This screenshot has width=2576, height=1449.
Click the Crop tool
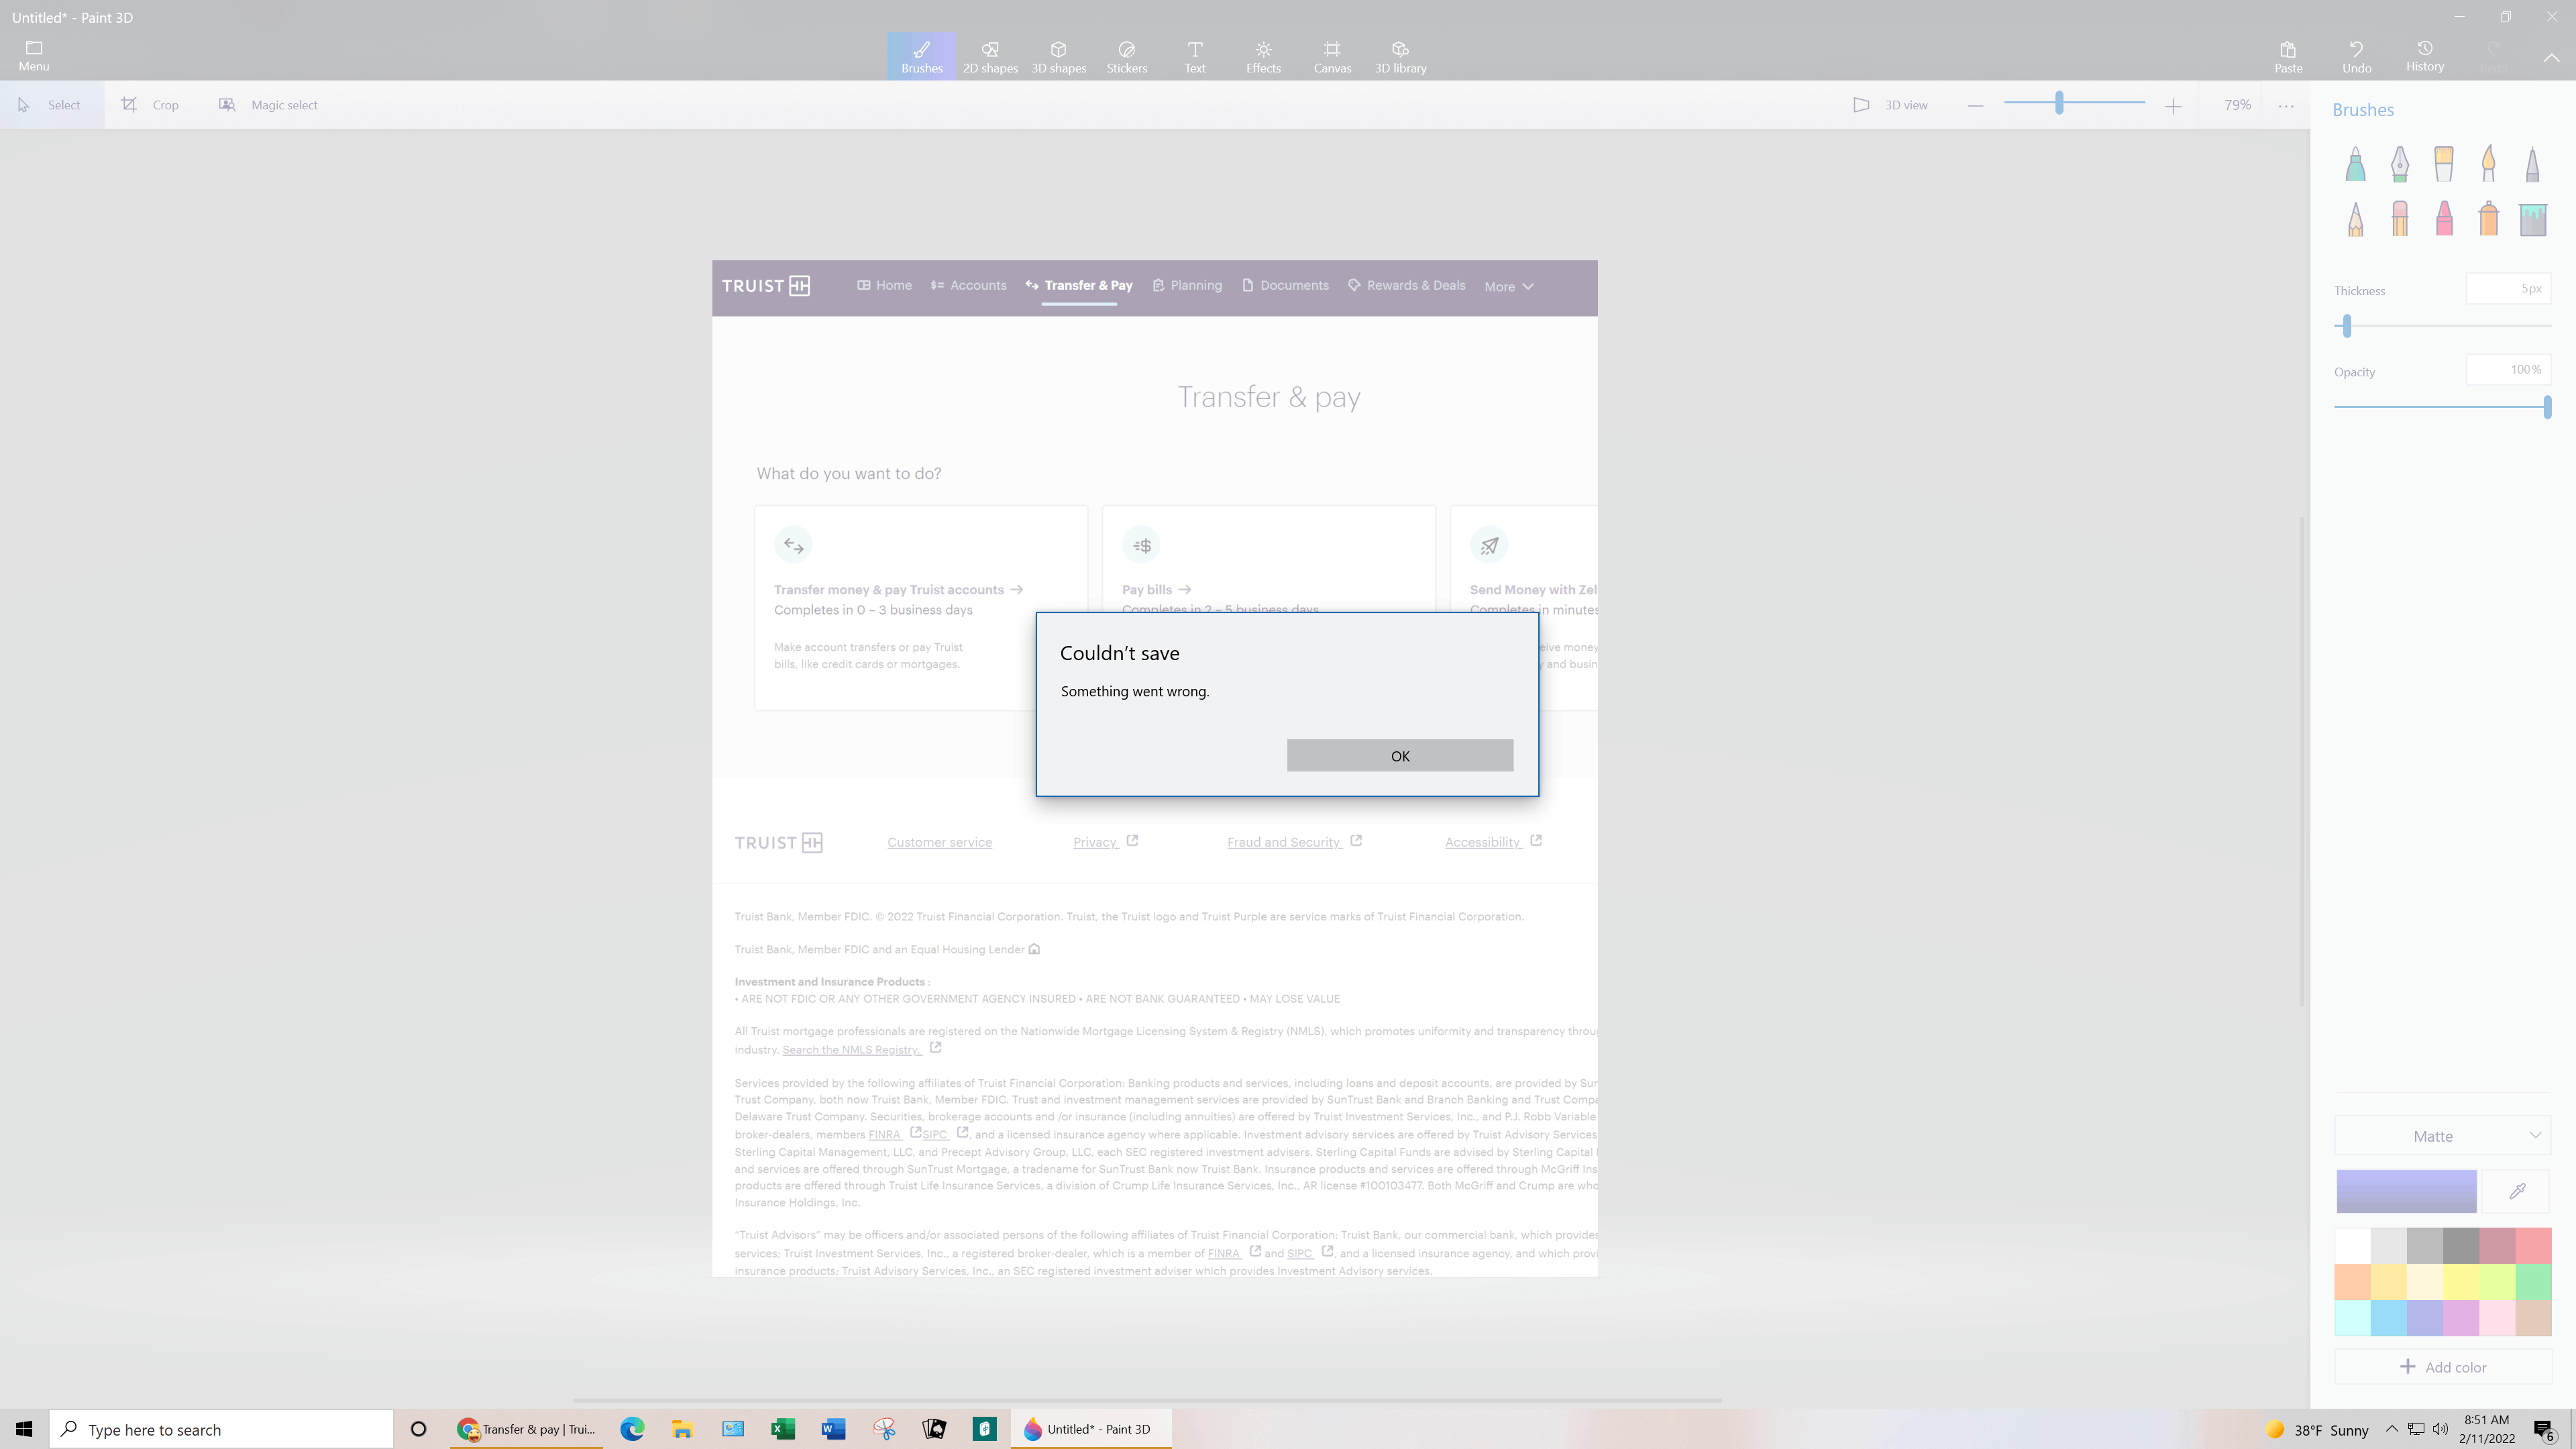(150, 105)
